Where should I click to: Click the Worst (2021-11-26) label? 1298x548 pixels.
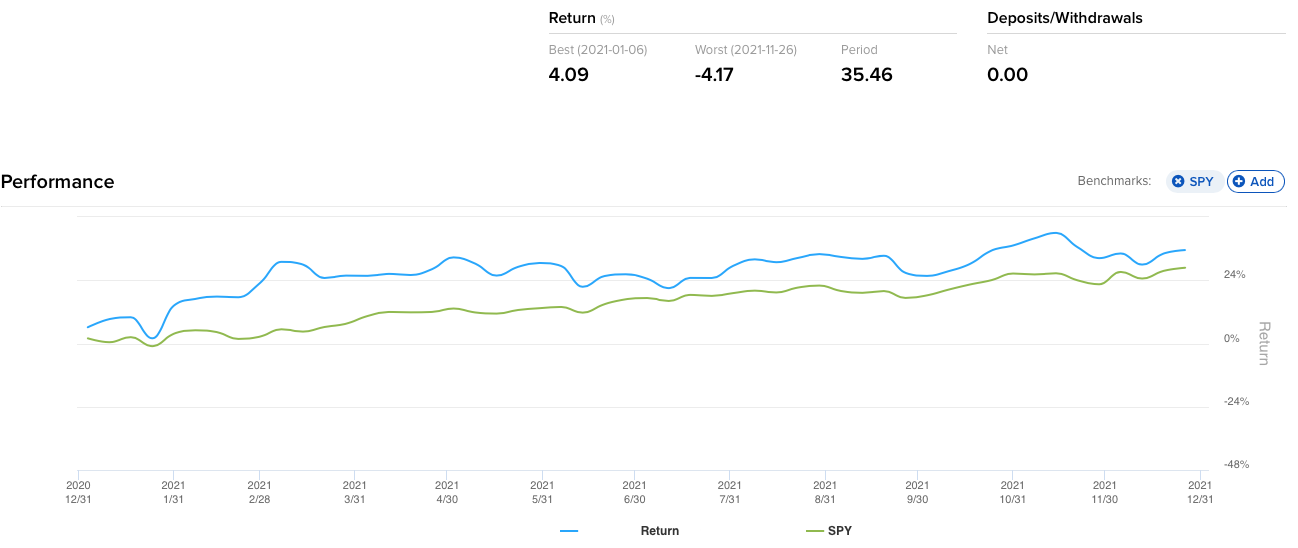coord(745,50)
